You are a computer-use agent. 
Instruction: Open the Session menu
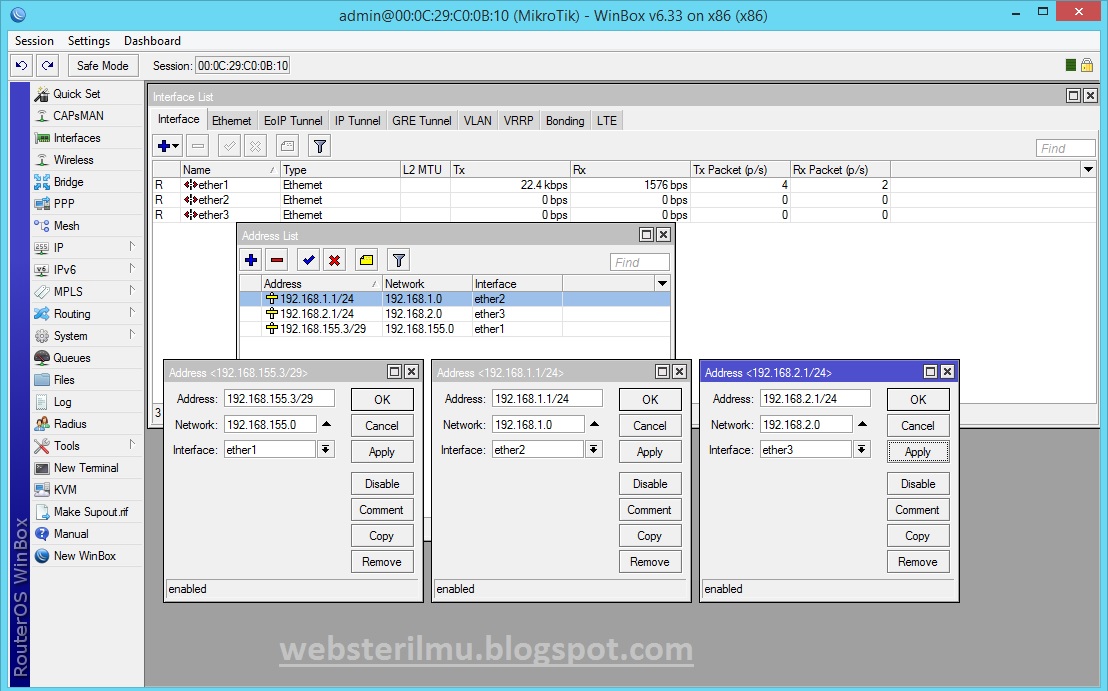34,40
